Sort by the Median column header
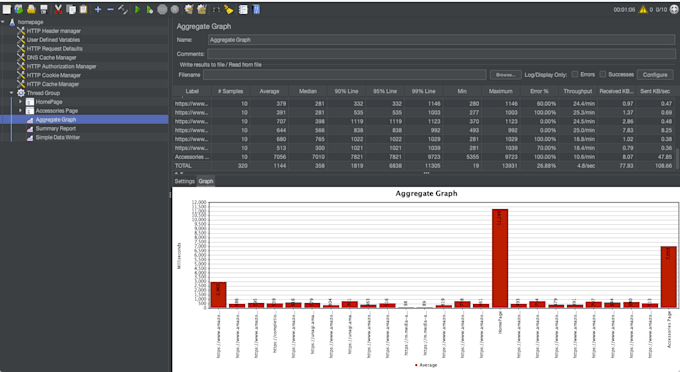This screenshot has width=680, height=372. 308,91
